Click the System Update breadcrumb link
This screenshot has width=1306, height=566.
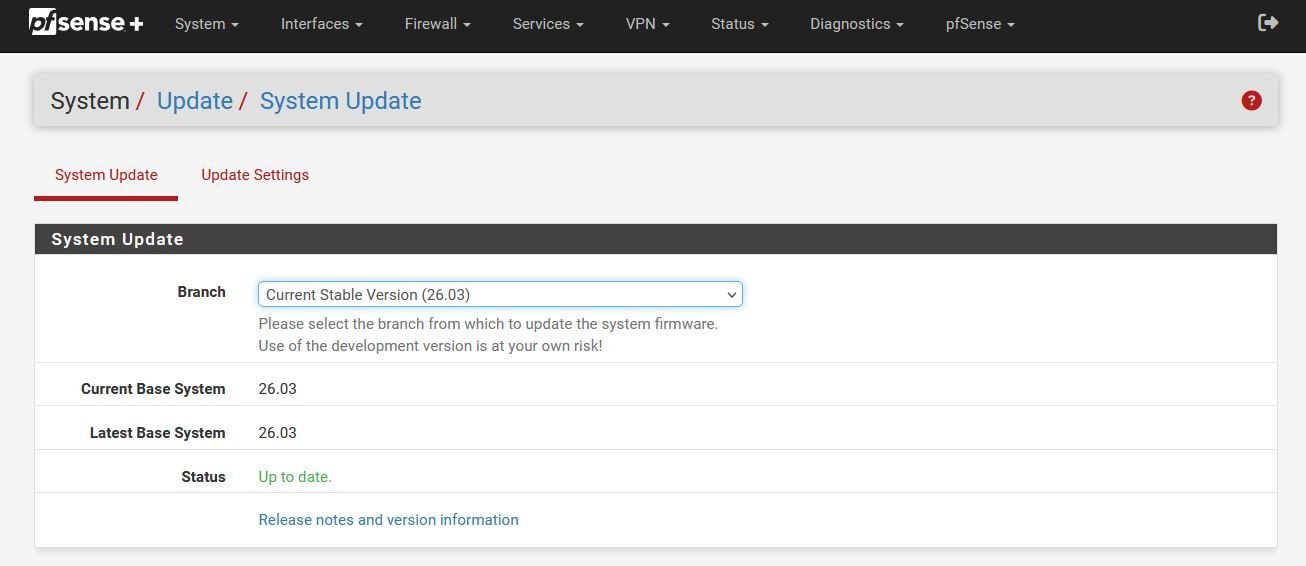click(340, 101)
